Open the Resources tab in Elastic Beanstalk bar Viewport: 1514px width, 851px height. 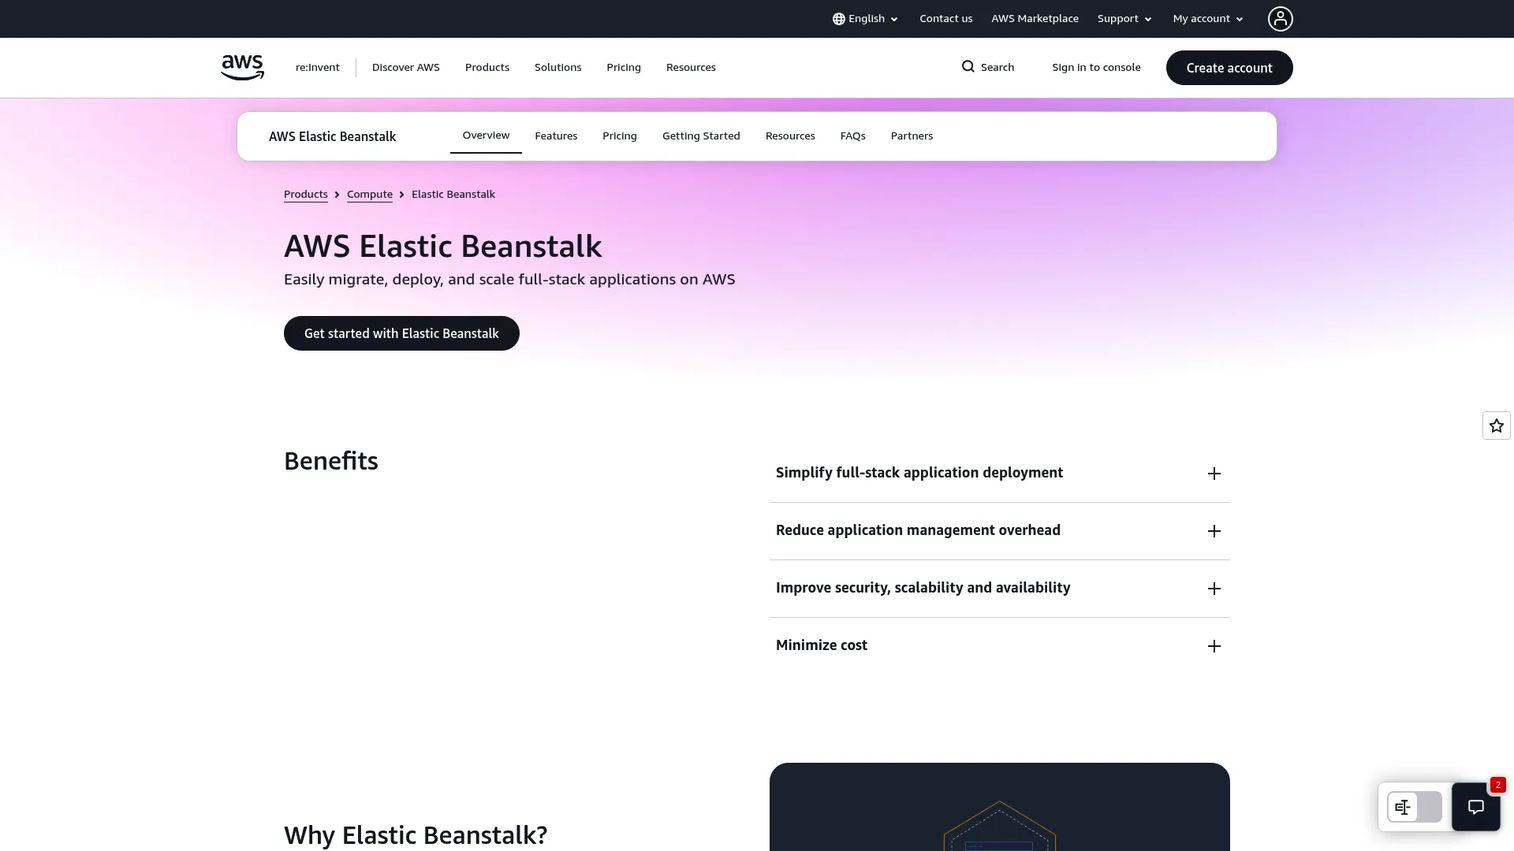point(790,136)
